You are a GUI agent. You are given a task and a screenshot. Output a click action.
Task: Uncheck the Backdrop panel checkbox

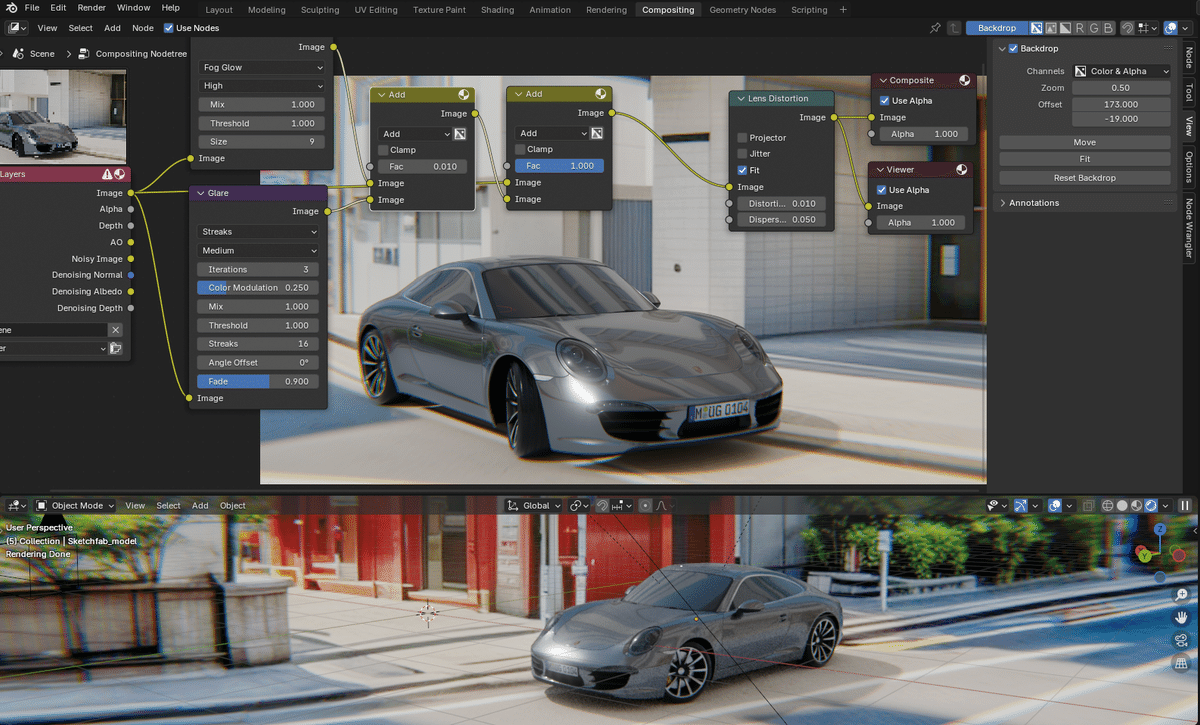tap(1013, 48)
